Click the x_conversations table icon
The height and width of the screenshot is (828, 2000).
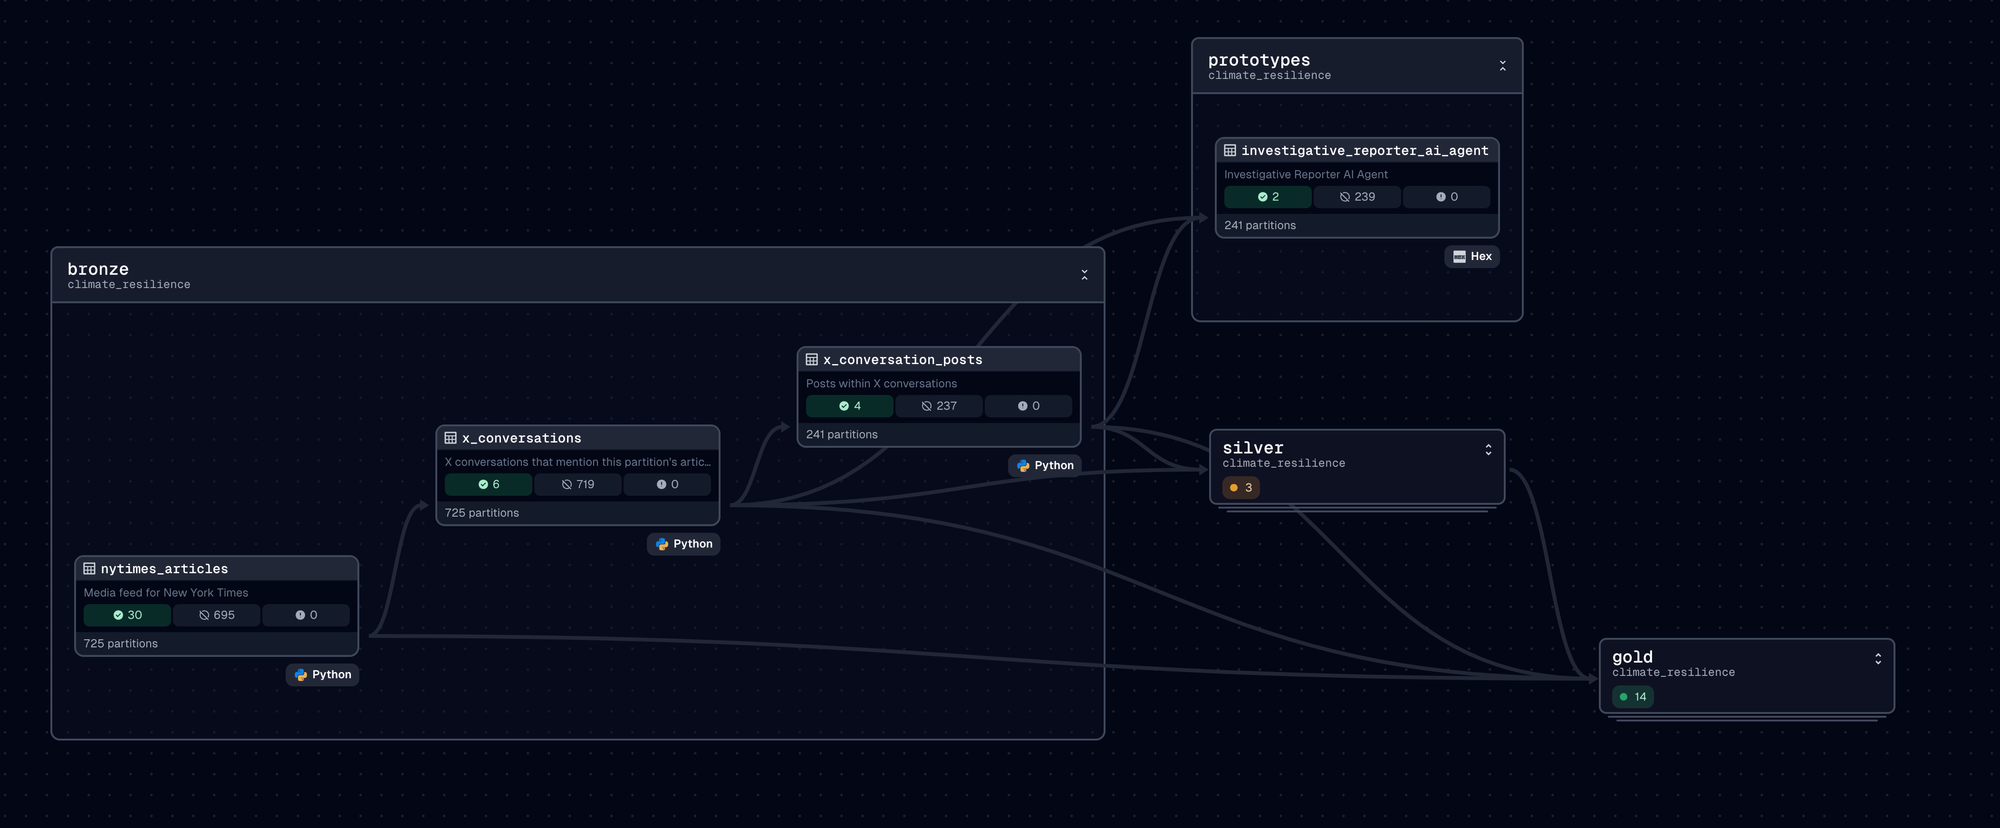[450, 438]
